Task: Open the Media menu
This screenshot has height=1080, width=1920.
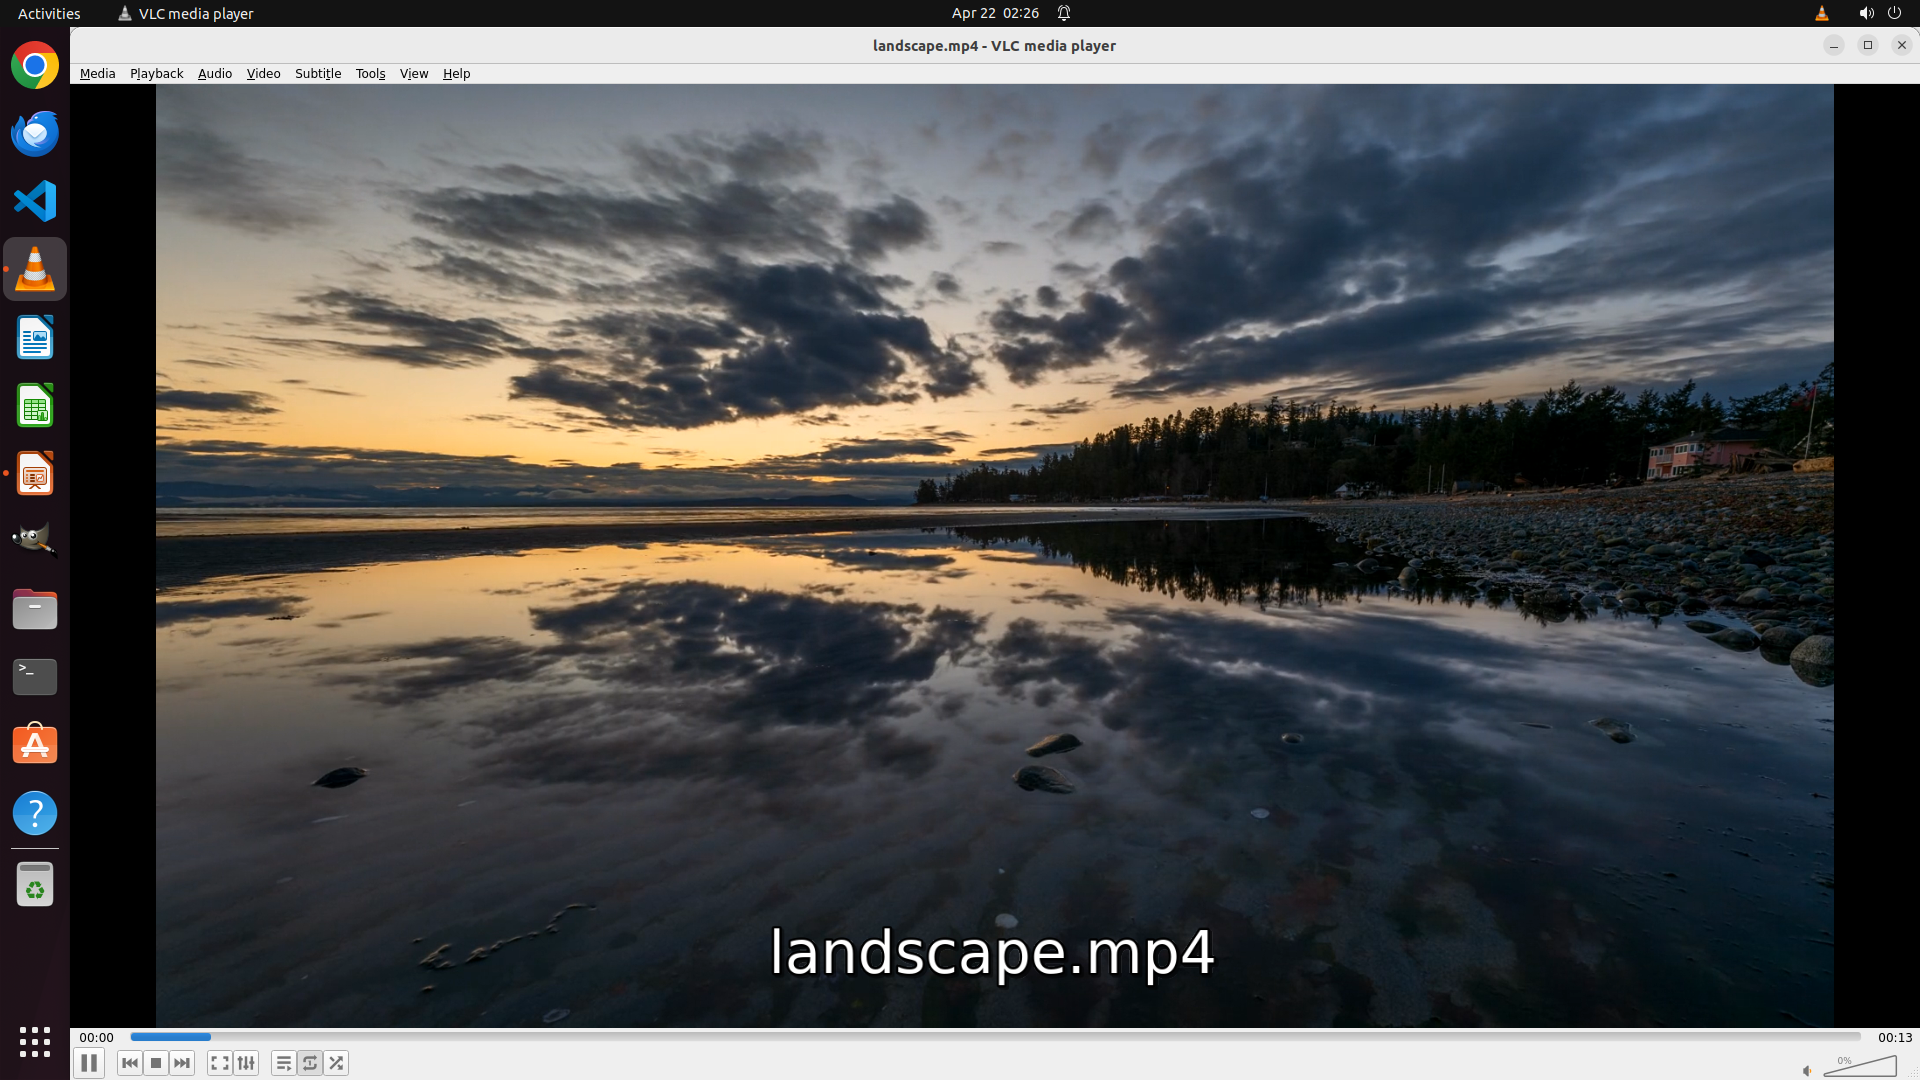Action: coord(97,73)
